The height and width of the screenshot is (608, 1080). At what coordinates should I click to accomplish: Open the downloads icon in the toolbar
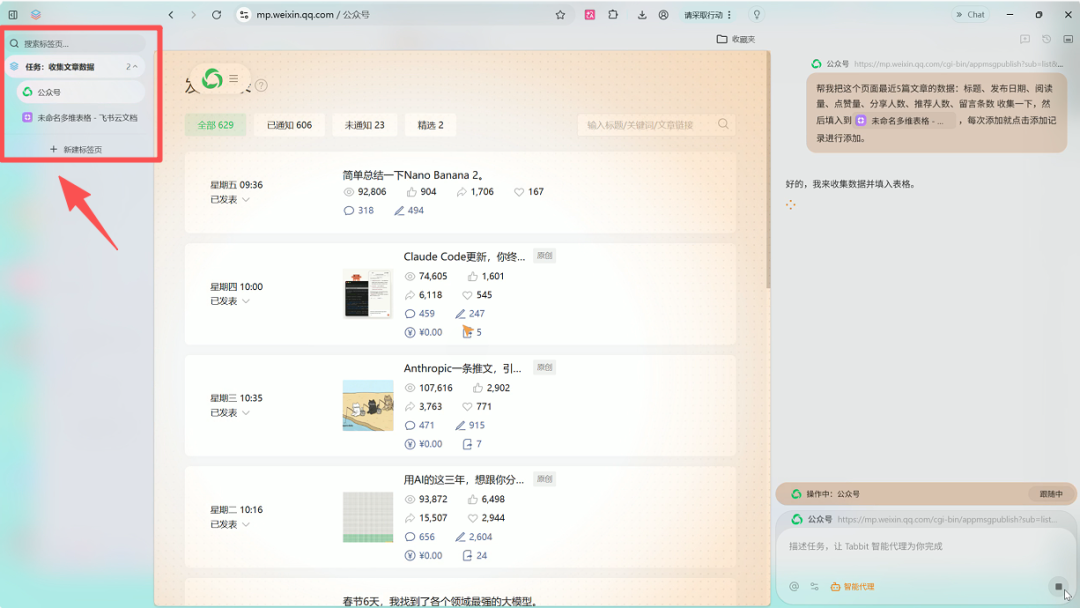tap(643, 14)
